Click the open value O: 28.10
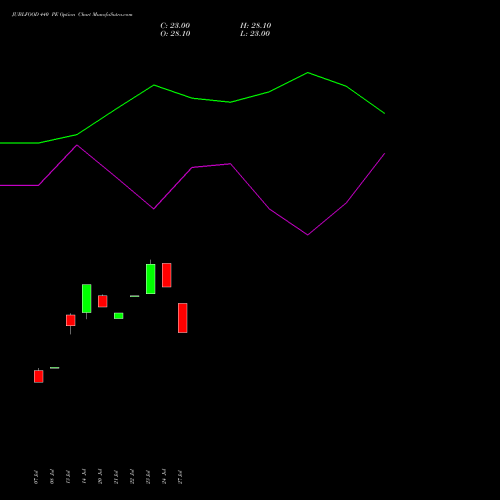500x500 pixels. [175, 34]
